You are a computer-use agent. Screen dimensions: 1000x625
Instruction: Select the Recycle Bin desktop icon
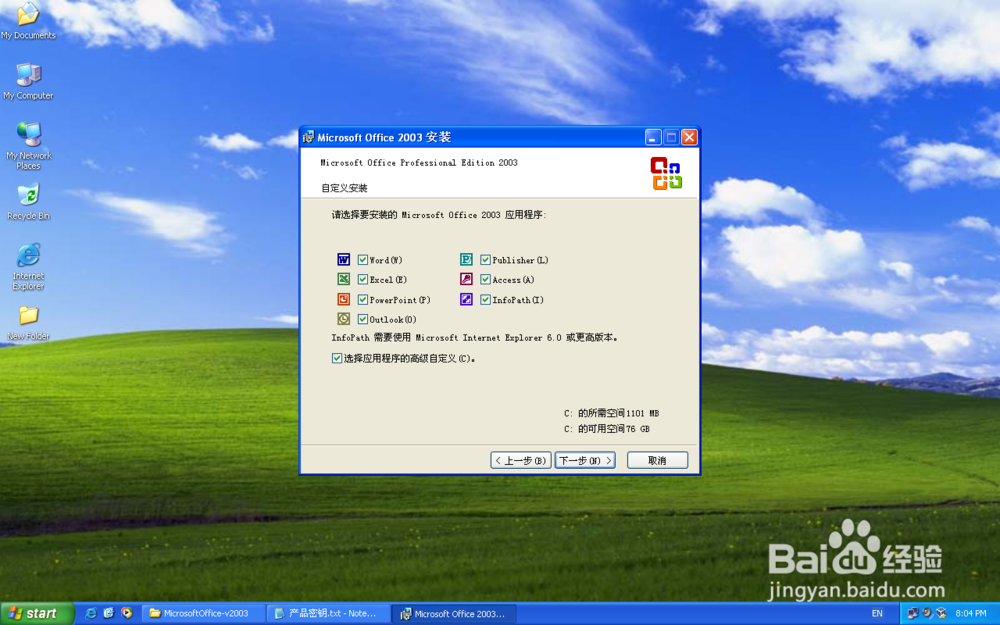pos(28,202)
